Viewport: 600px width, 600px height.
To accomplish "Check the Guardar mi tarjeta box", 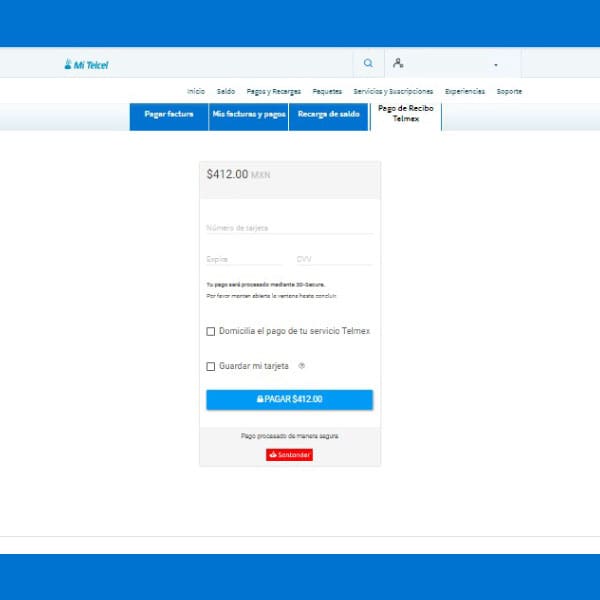I will coord(210,367).
